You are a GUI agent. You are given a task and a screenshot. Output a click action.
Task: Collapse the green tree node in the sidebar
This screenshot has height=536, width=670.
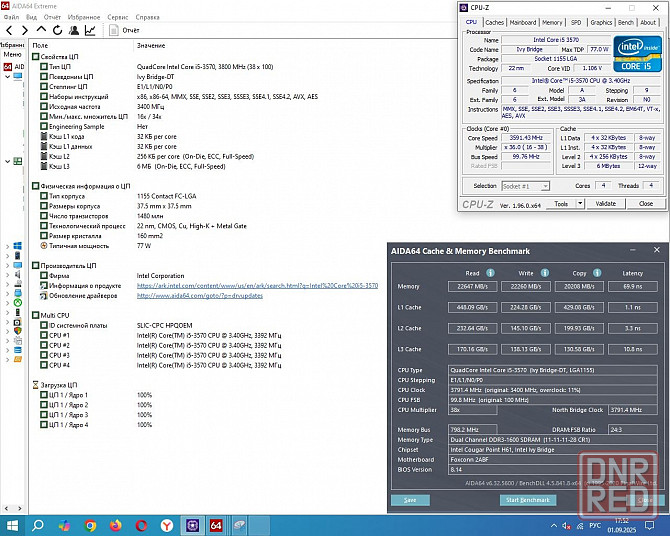point(6,161)
